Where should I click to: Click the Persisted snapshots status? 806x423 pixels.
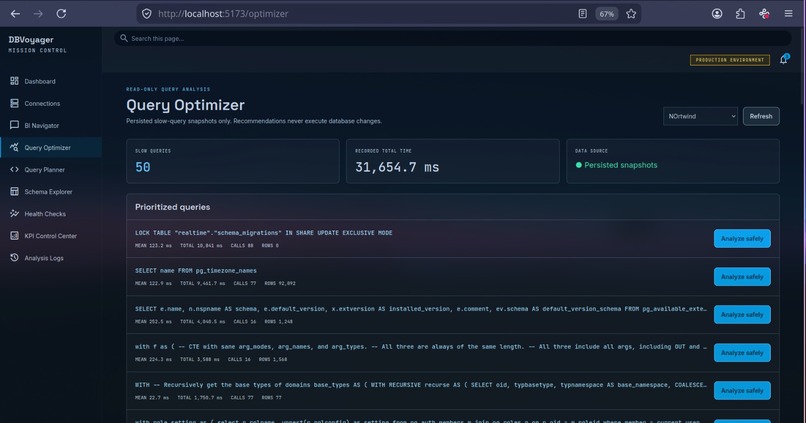click(616, 165)
